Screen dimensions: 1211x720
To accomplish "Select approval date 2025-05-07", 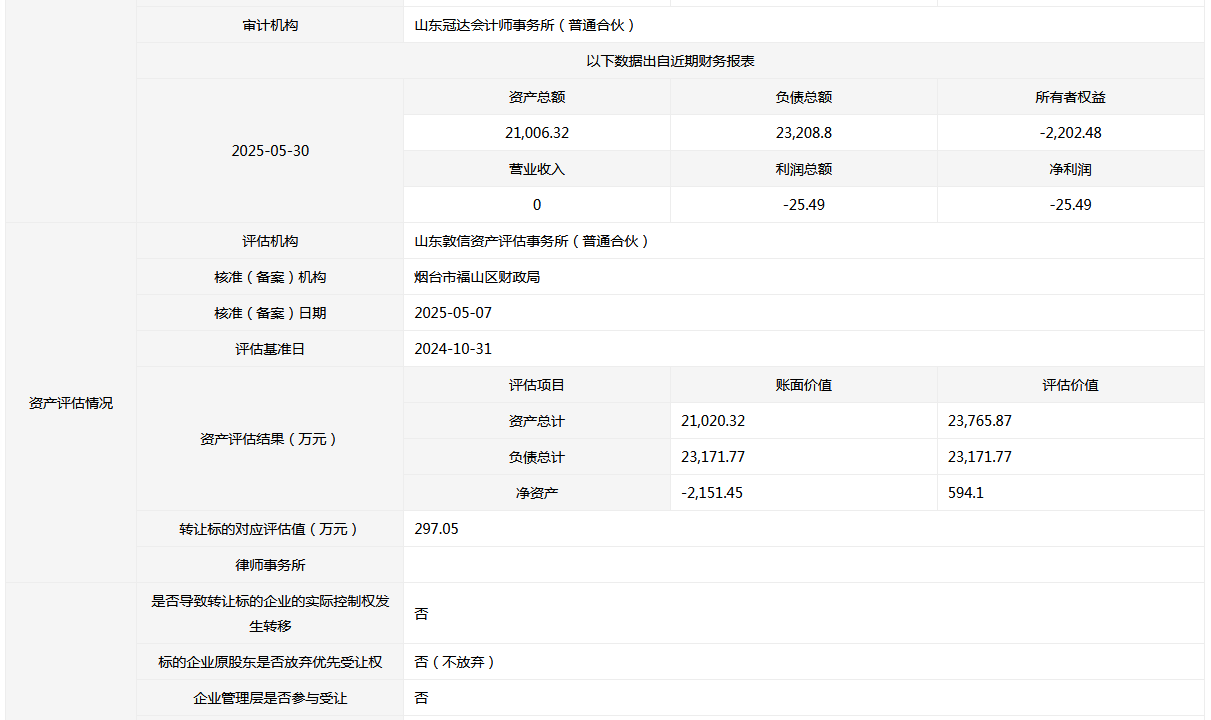I will coord(453,313).
